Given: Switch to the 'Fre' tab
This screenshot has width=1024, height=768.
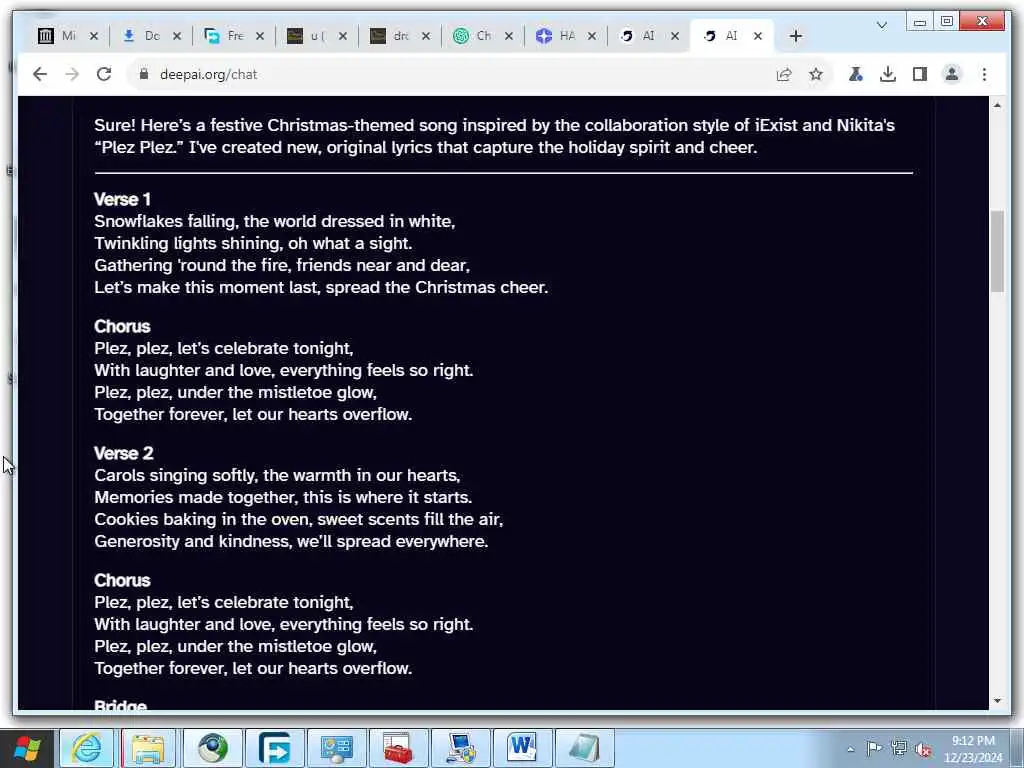Looking at the screenshot, I should [227, 36].
